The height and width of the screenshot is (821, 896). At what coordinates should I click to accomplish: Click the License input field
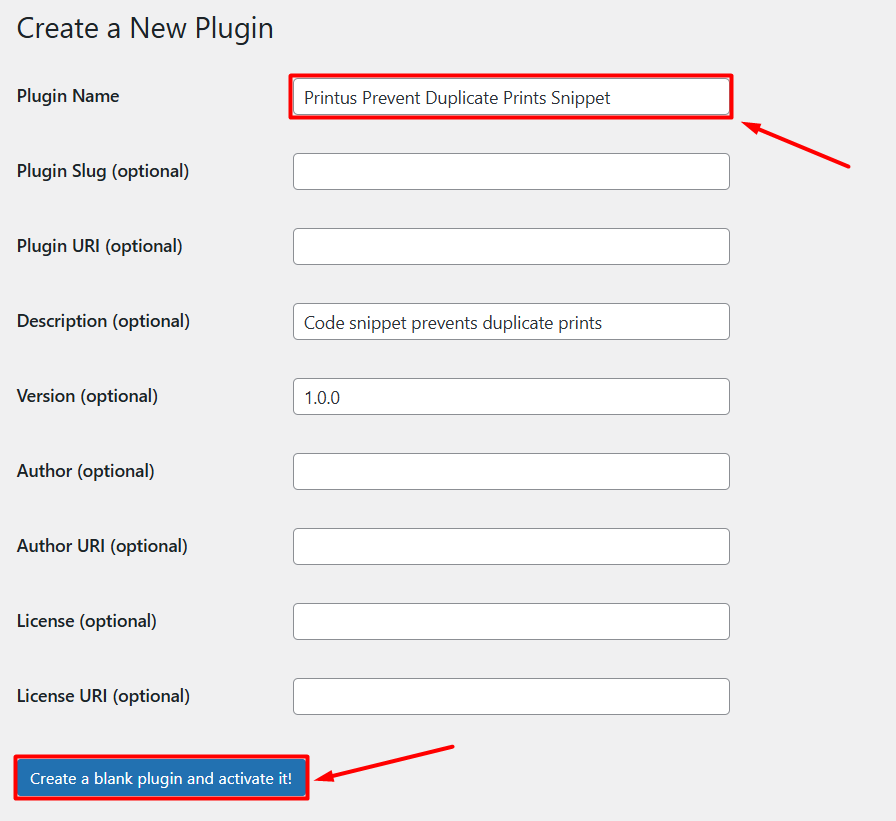pos(511,621)
